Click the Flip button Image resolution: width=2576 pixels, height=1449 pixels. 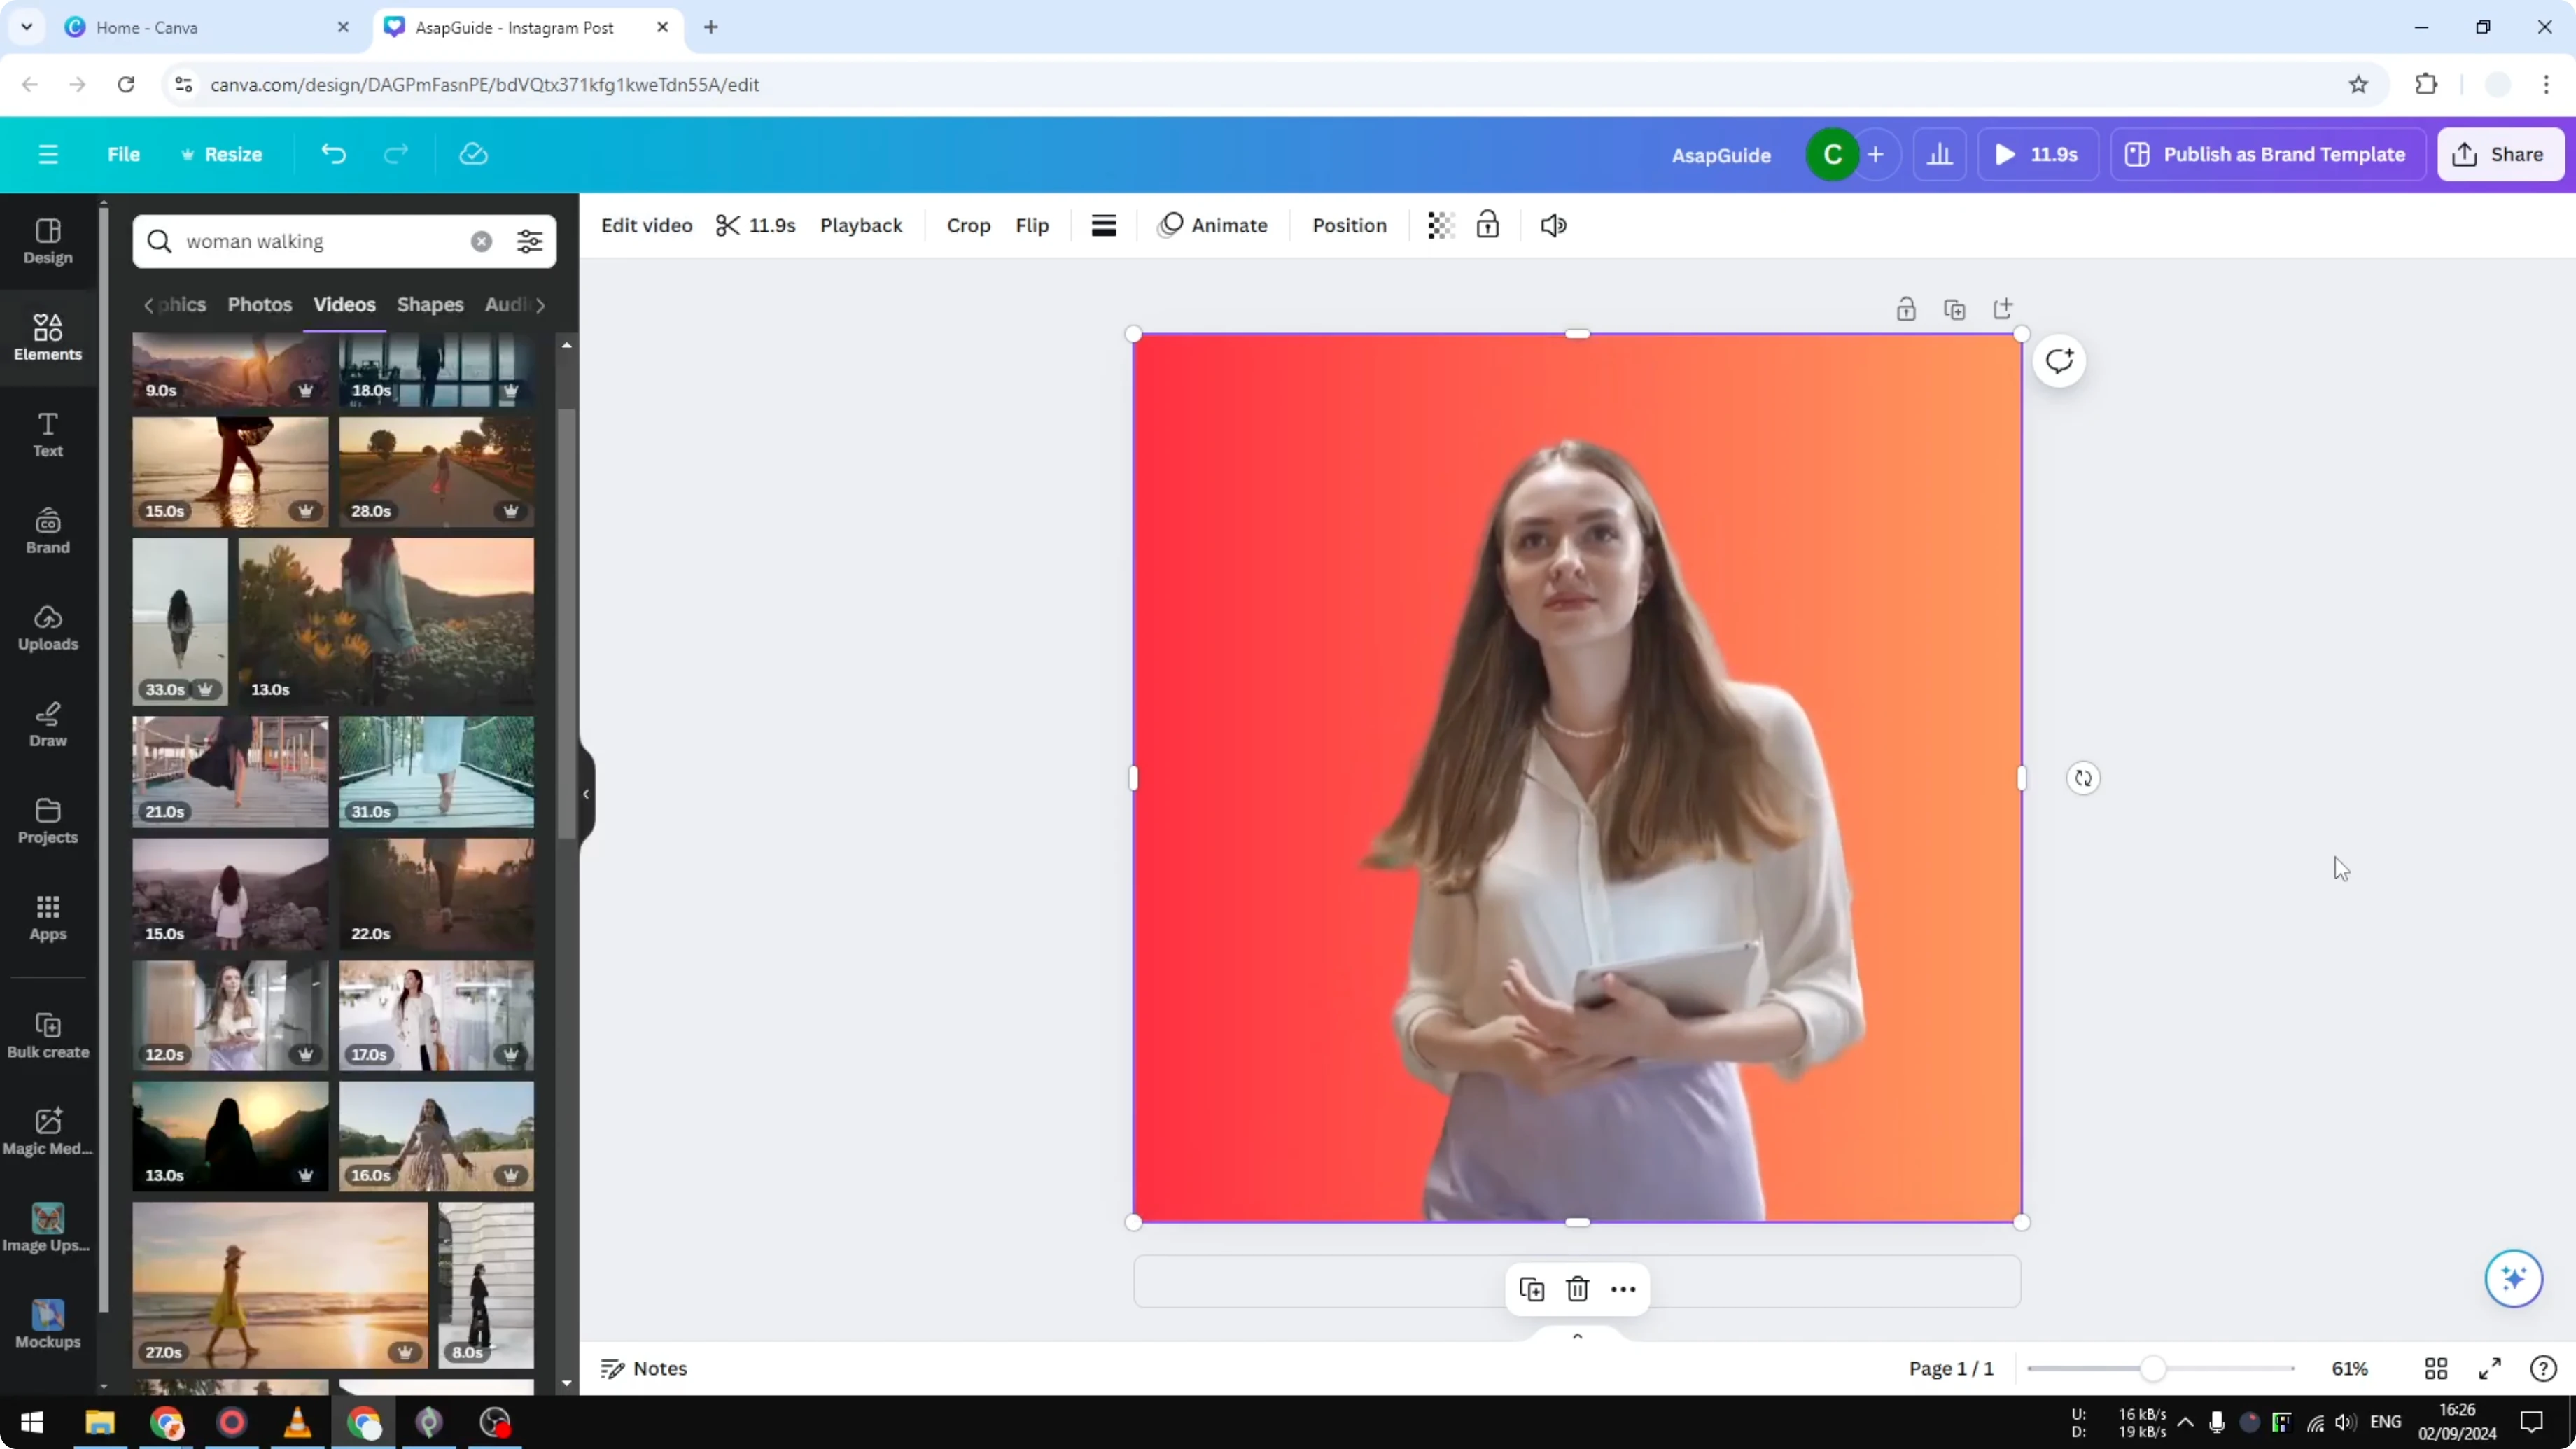coord(1032,226)
